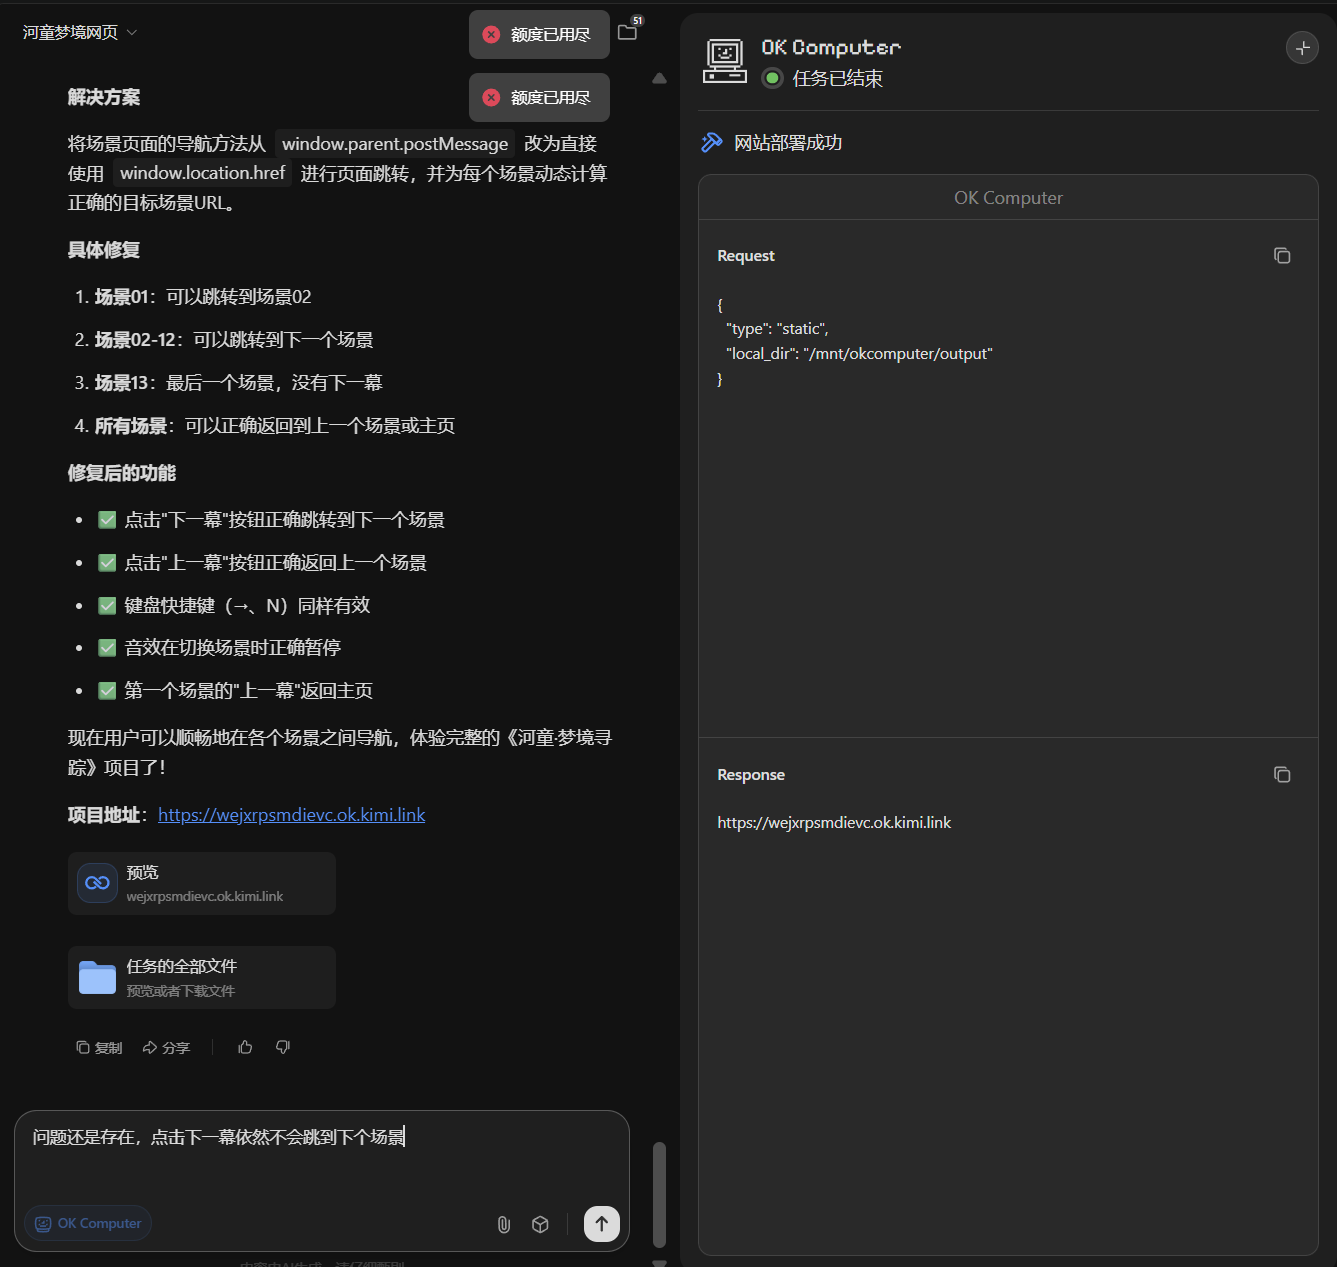Click the 分享 share button

[x=166, y=1048]
